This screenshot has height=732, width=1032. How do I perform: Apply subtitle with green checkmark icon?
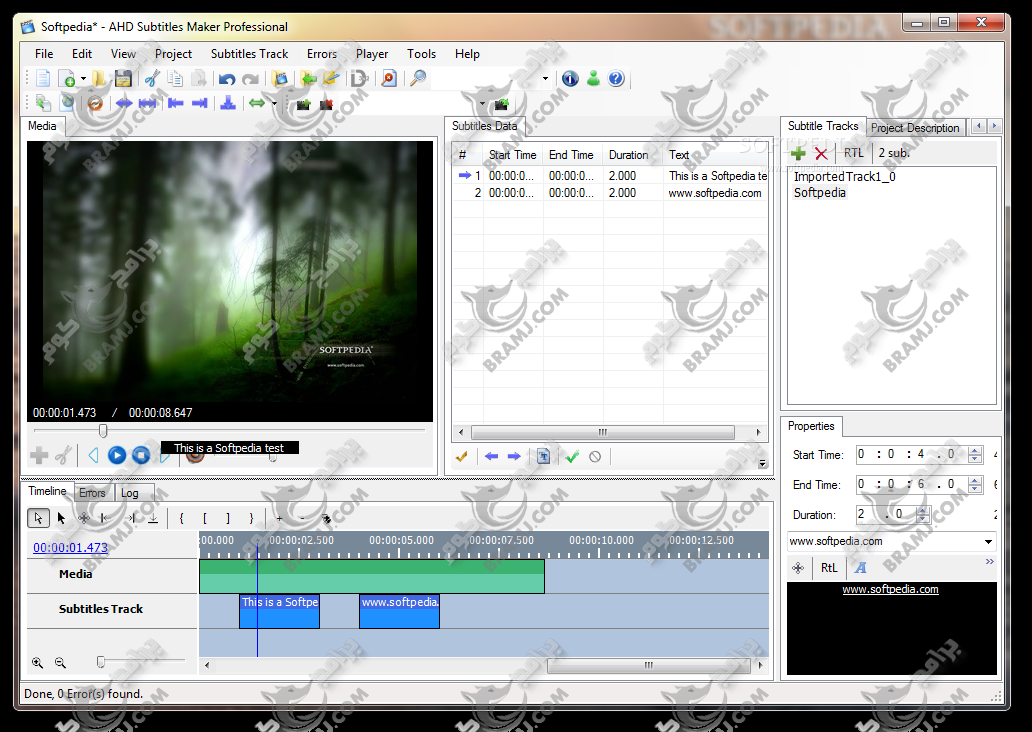[572, 456]
